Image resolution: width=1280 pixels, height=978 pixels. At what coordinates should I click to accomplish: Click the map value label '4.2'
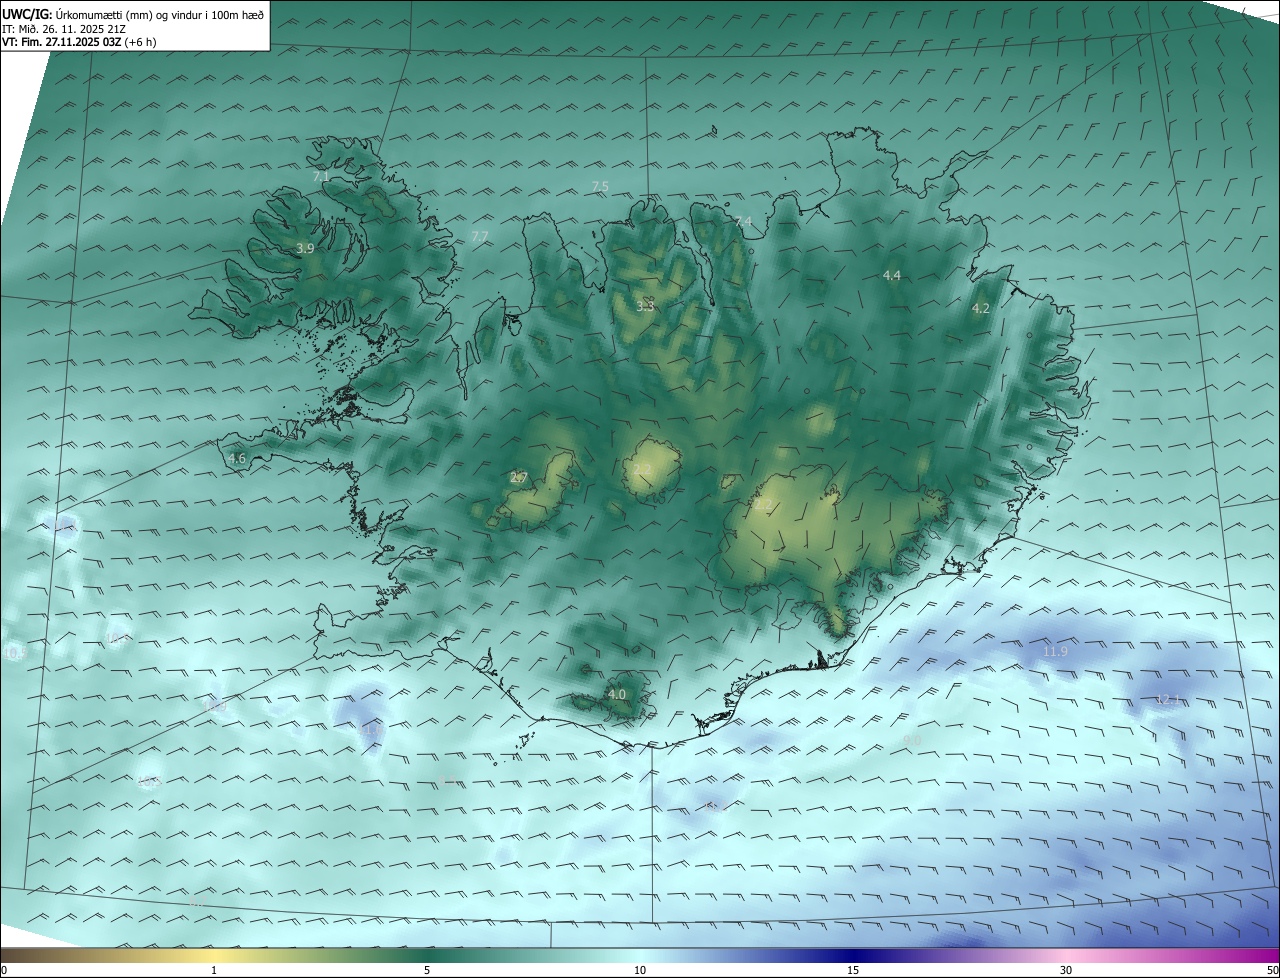coord(981,309)
